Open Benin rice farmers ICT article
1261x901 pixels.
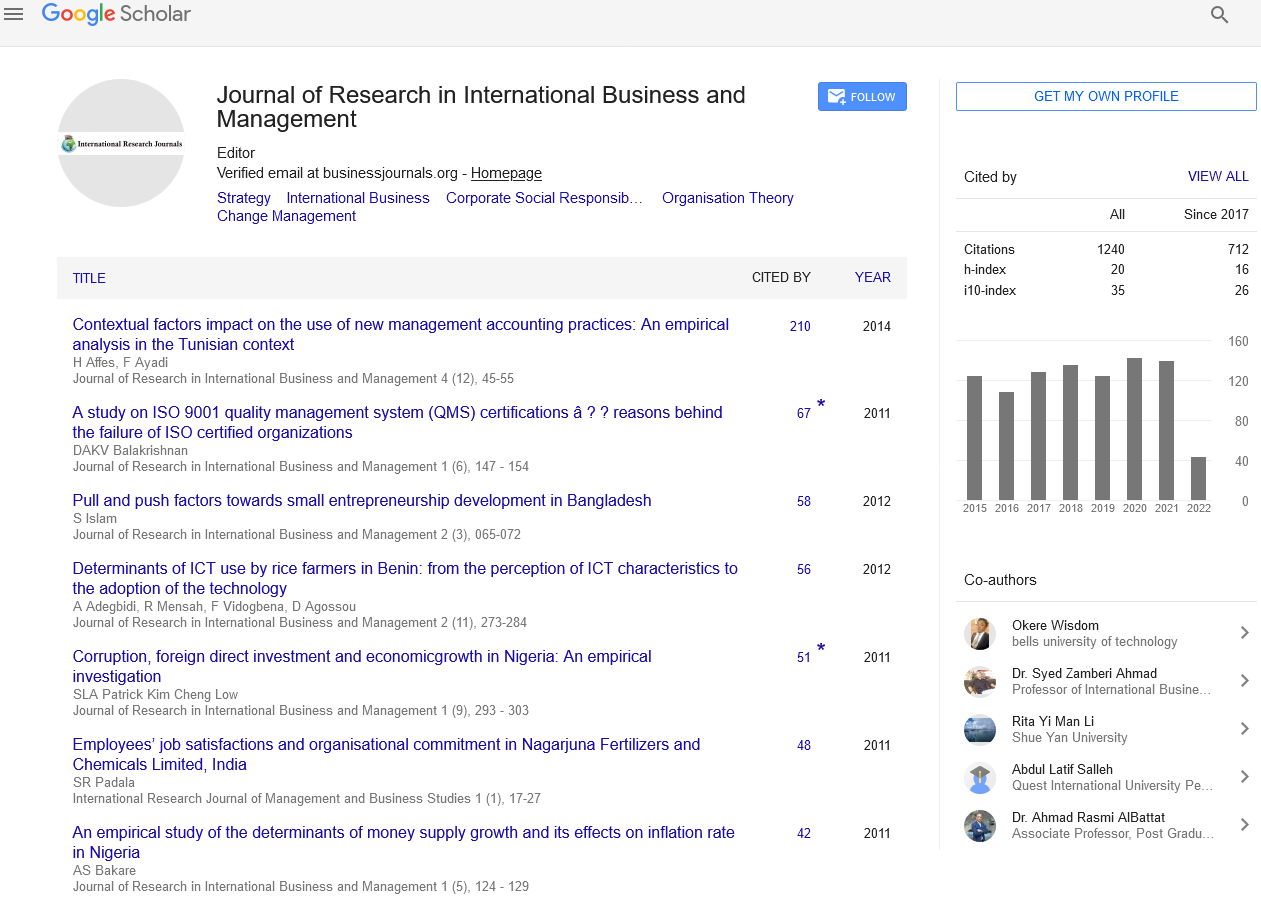point(405,578)
